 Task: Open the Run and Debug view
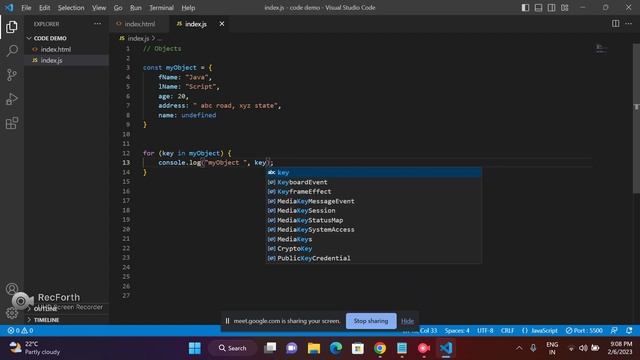12,99
